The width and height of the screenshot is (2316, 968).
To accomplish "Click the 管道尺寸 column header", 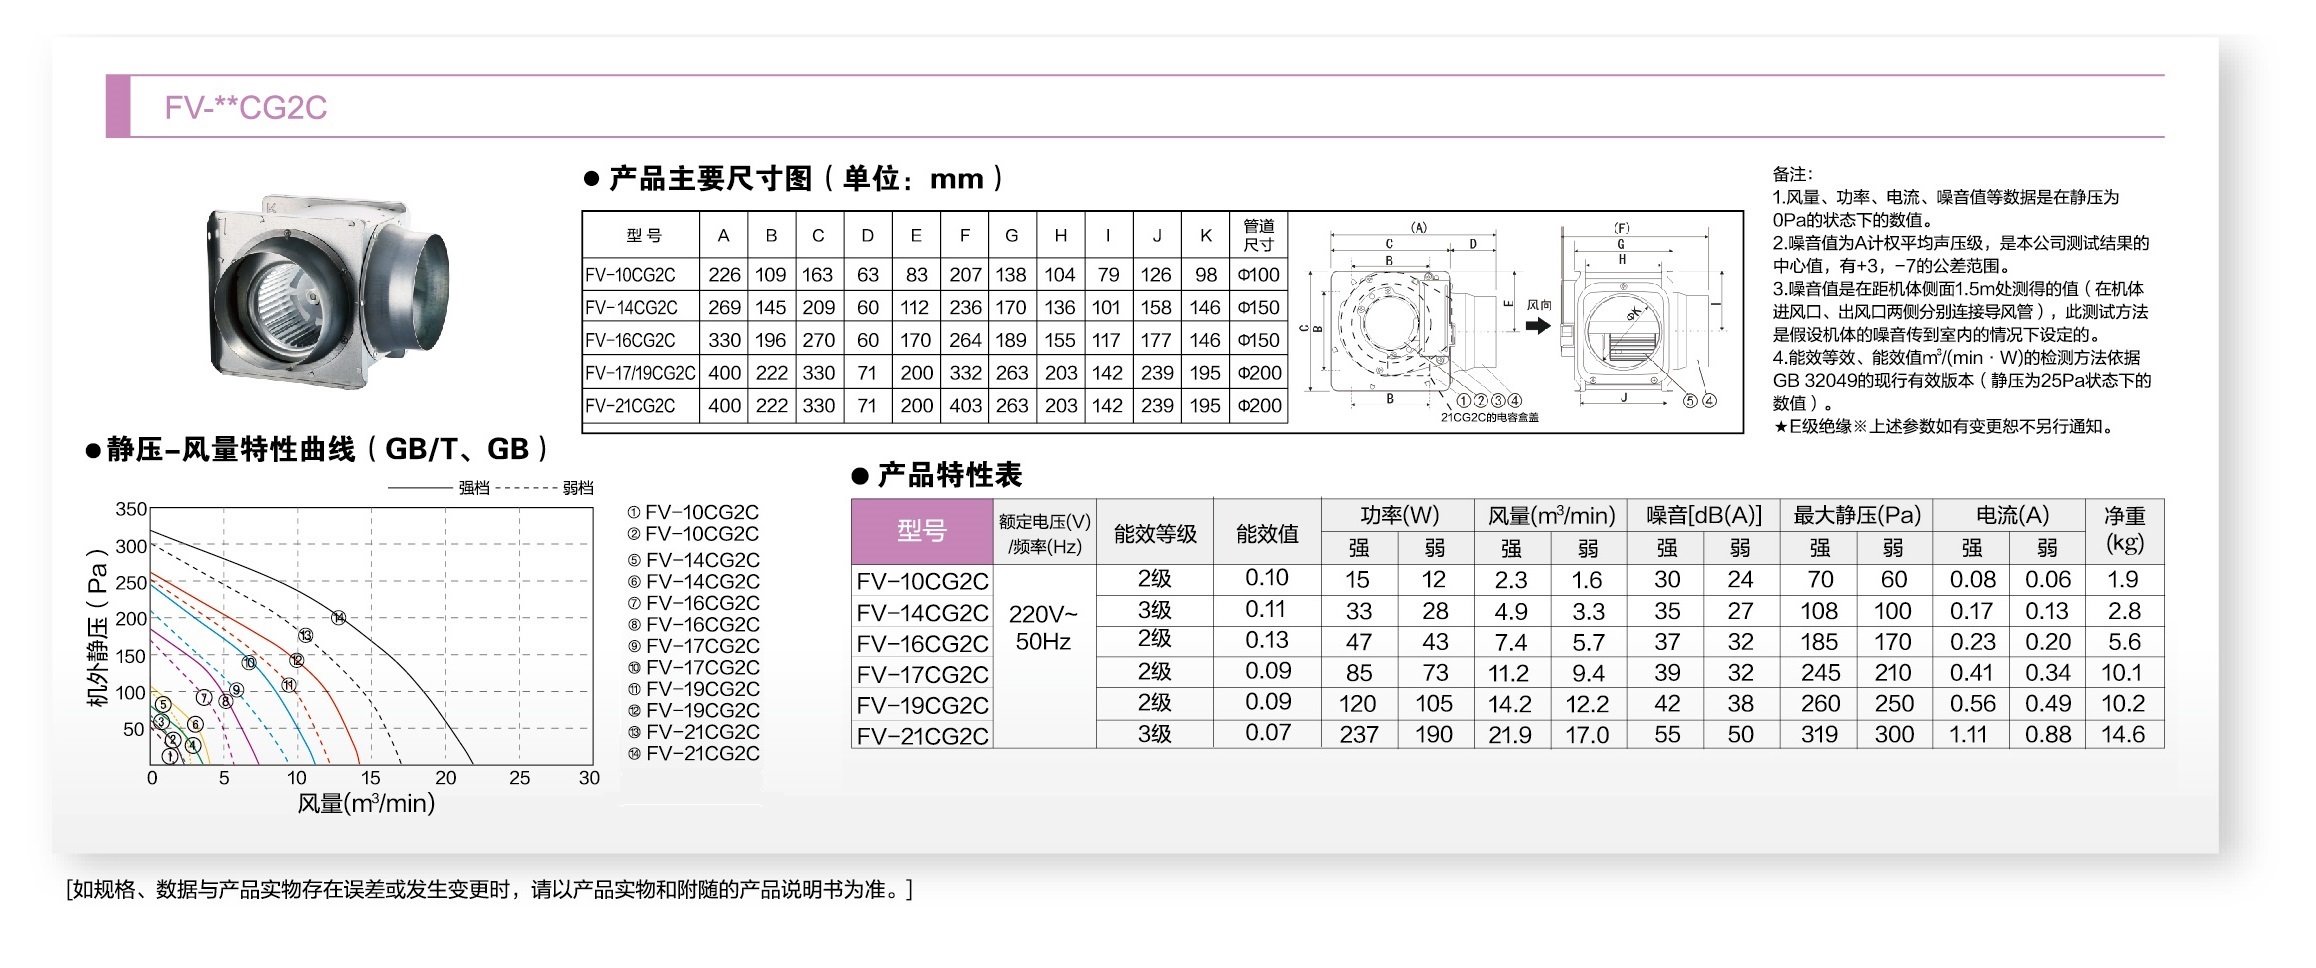I will coord(1258,235).
